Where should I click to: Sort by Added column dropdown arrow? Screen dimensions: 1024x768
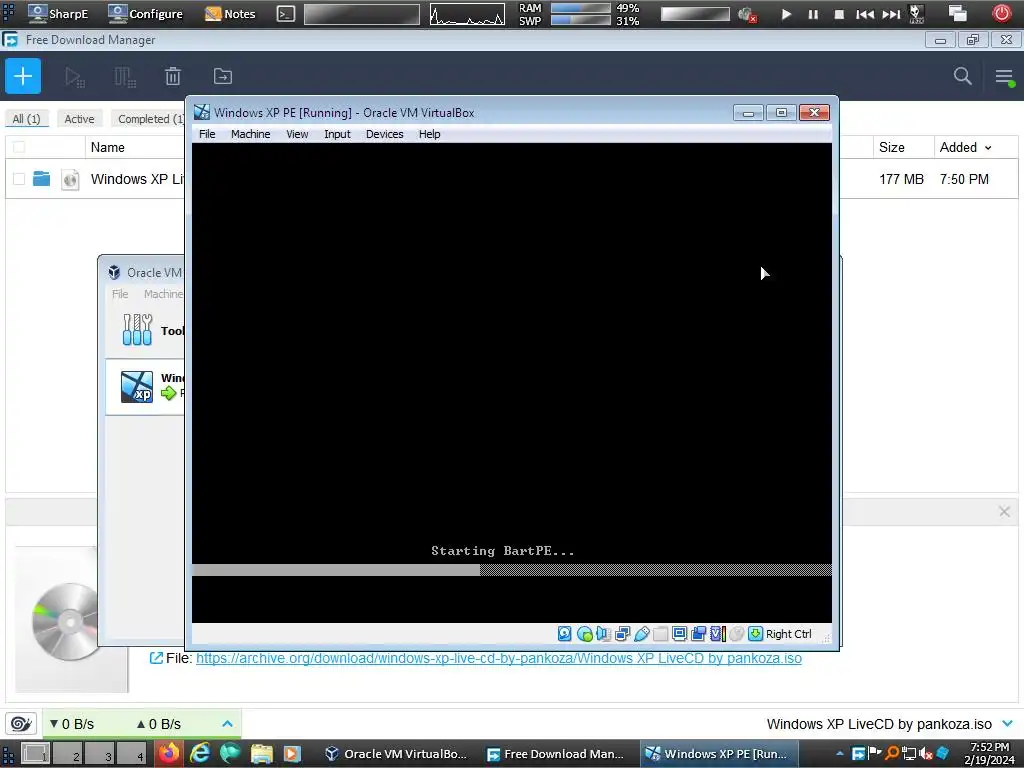click(988, 148)
